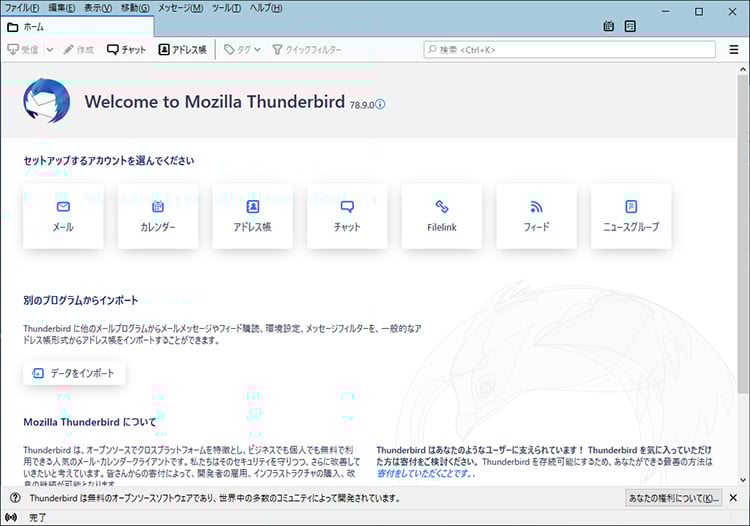Open the 編集 menu

(x=62, y=8)
